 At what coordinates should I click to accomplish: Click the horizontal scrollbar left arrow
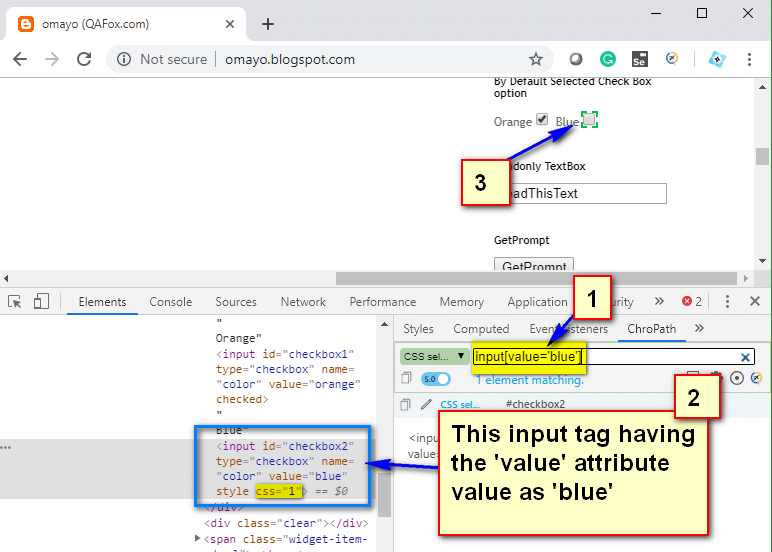pos(6,279)
